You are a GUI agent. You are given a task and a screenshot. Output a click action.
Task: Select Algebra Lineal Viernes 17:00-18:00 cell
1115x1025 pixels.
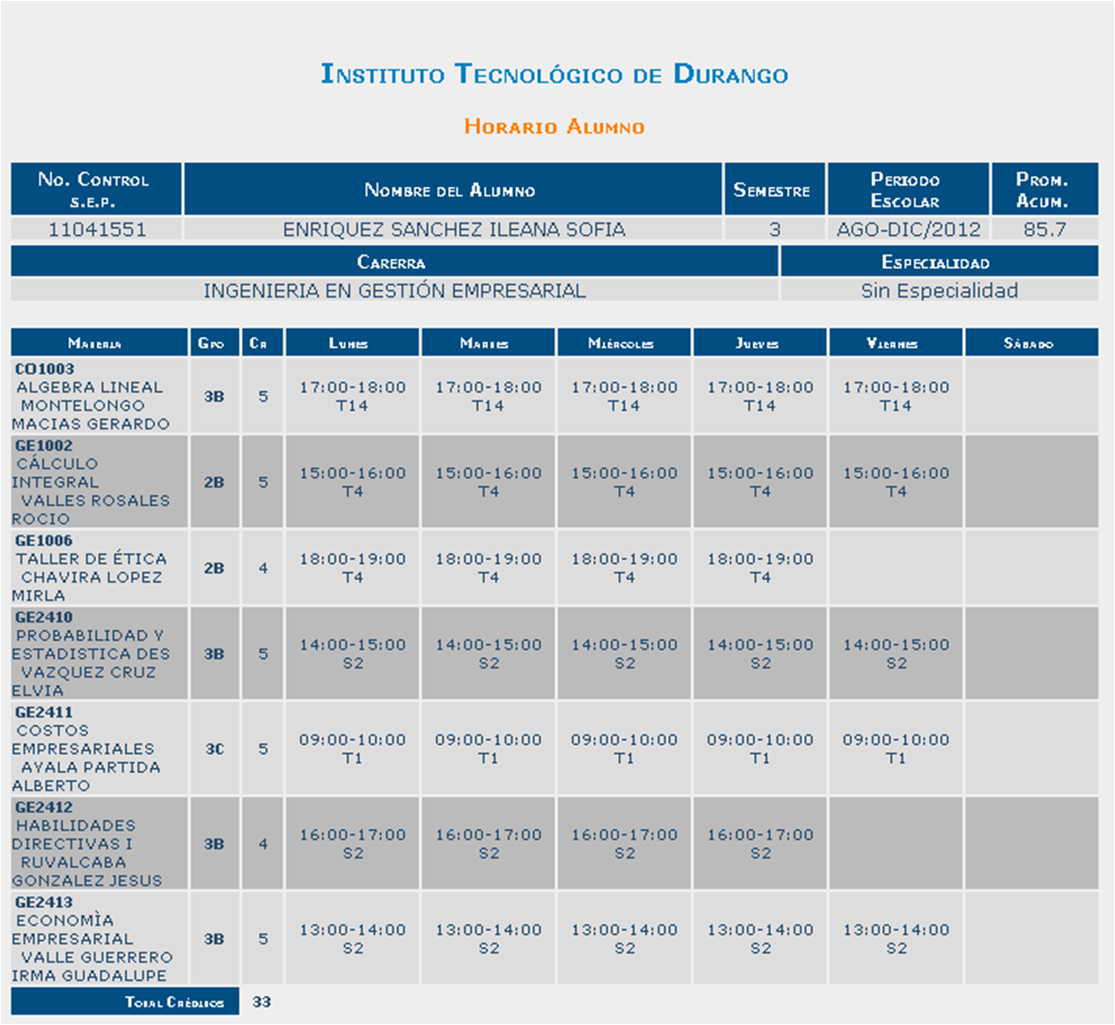coord(895,395)
